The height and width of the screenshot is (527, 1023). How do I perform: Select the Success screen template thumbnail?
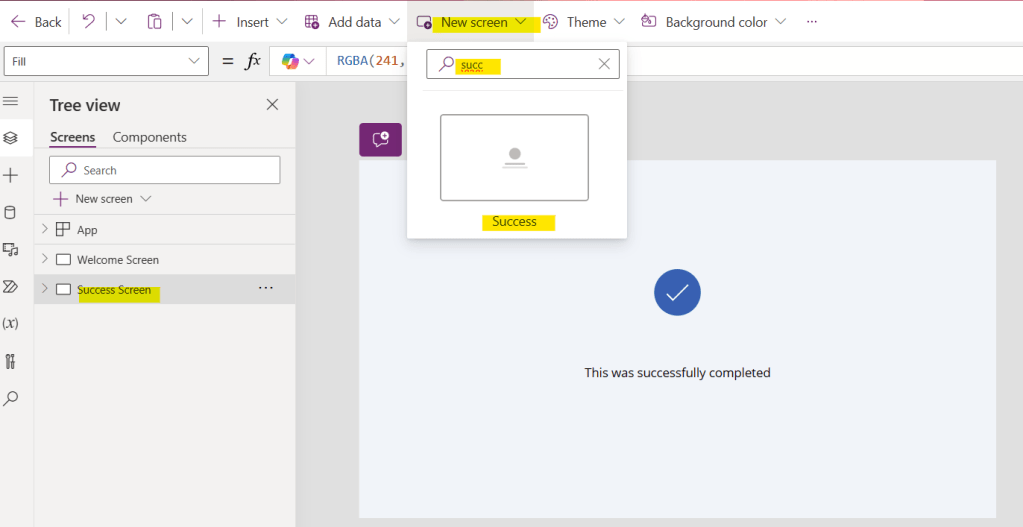point(514,157)
